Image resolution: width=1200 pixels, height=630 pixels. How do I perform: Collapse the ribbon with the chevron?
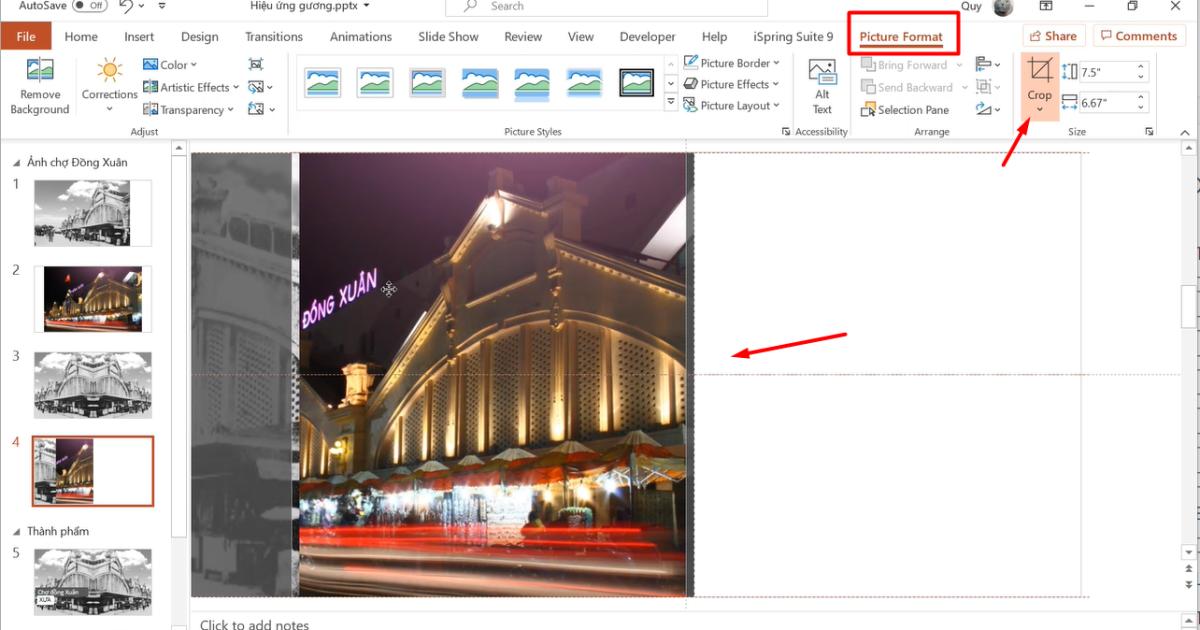pyautogui.click(x=1185, y=131)
